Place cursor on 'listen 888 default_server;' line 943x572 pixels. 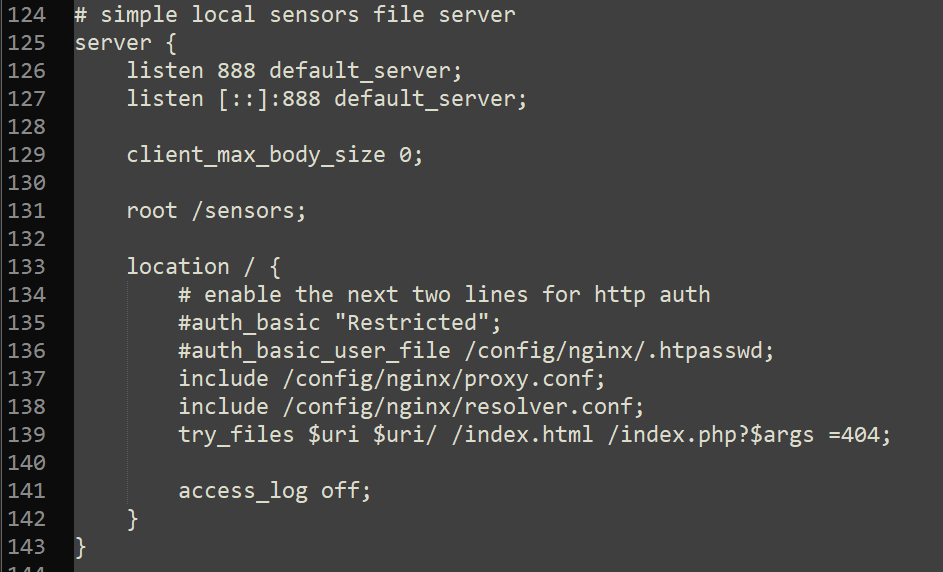294,71
